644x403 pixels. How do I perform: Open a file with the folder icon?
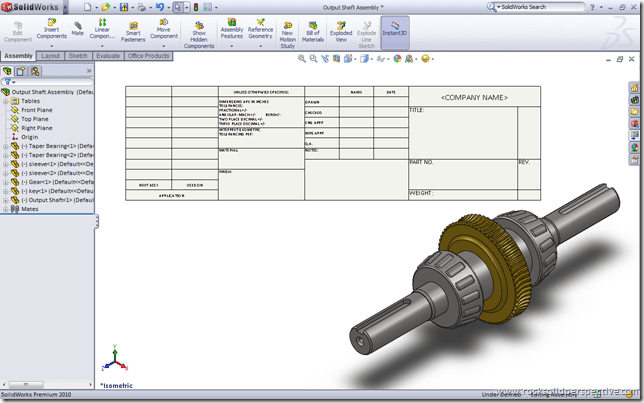pos(106,7)
